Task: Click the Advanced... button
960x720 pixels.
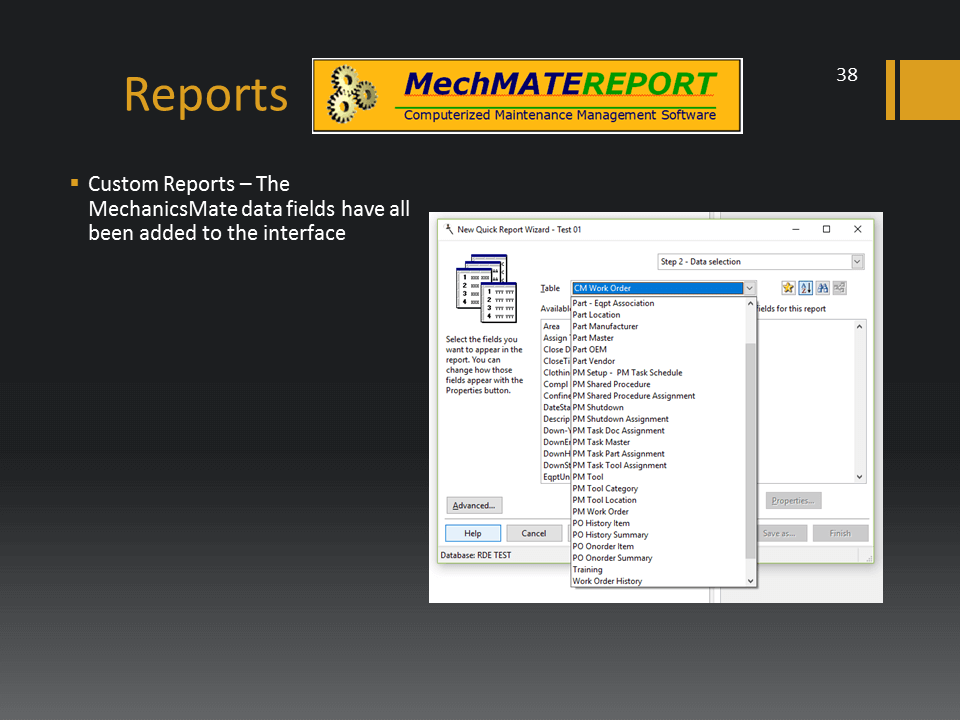Action: (x=474, y=506)
